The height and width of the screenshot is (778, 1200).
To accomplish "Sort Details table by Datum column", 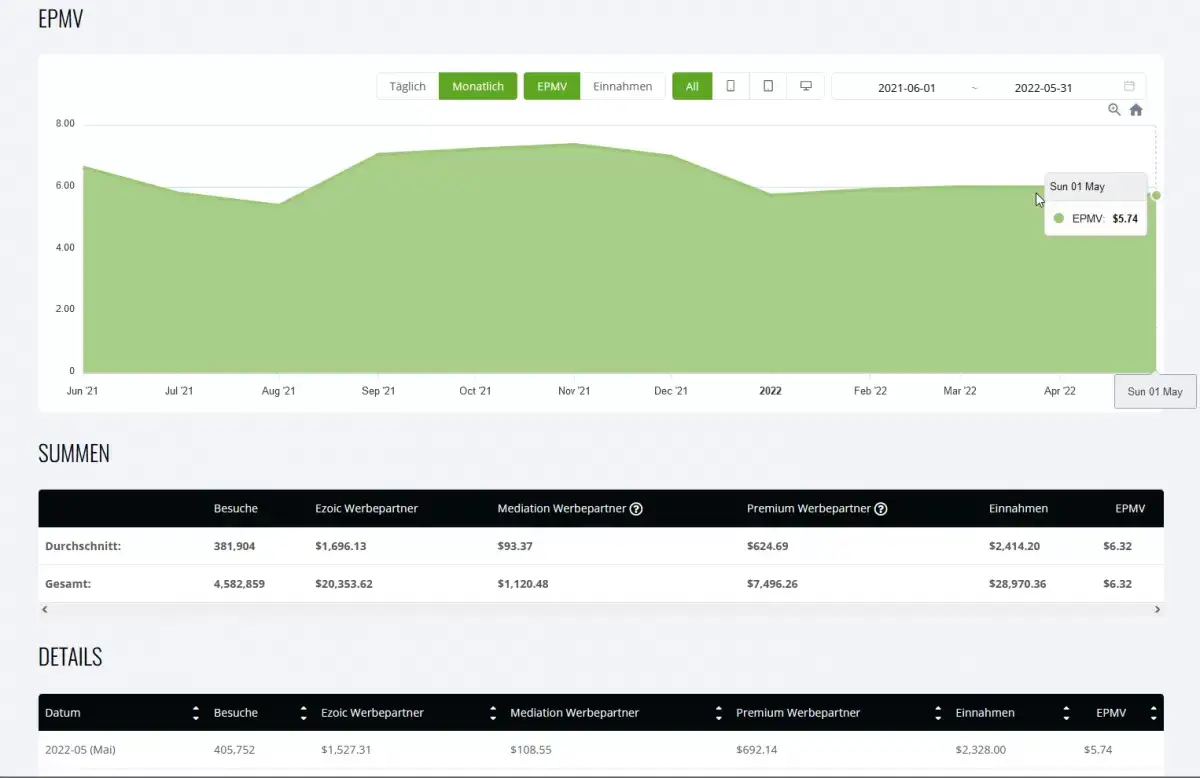I will (x=195, y=713).
